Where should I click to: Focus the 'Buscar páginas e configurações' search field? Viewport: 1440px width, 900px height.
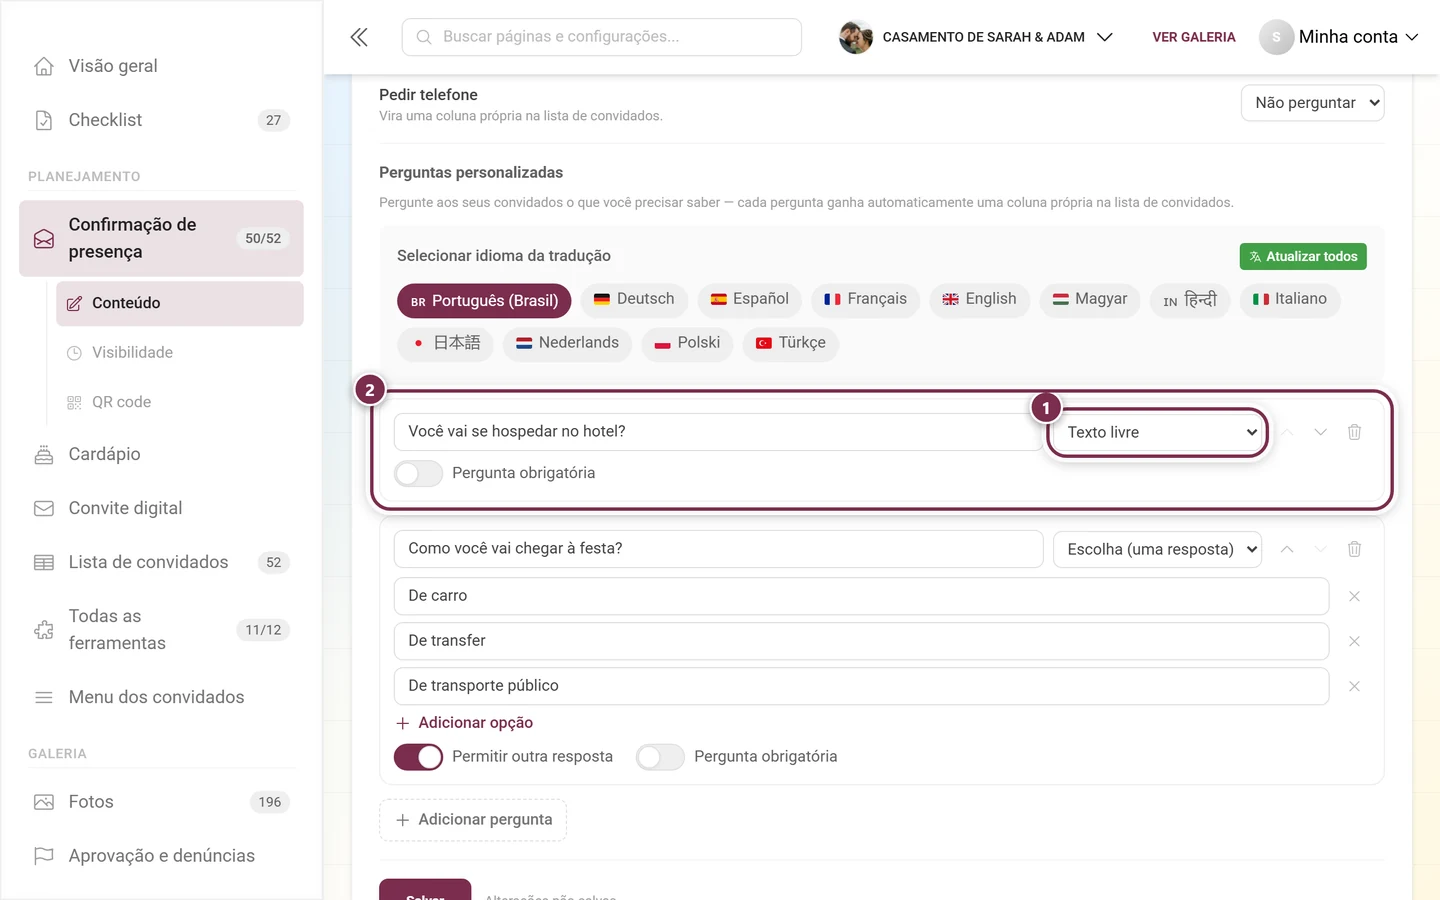(x=602, y=37)
